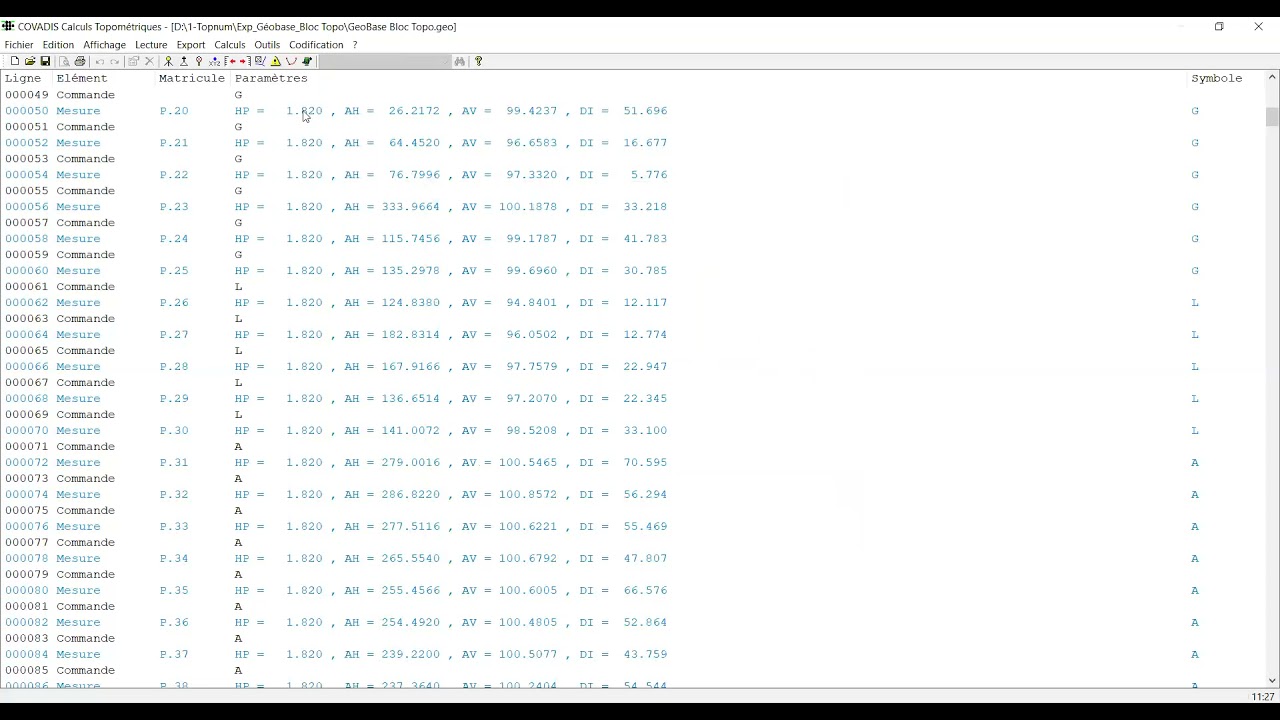The image size is (1280, 720).
Task: Open the Fichier menu
Action: 19,45
